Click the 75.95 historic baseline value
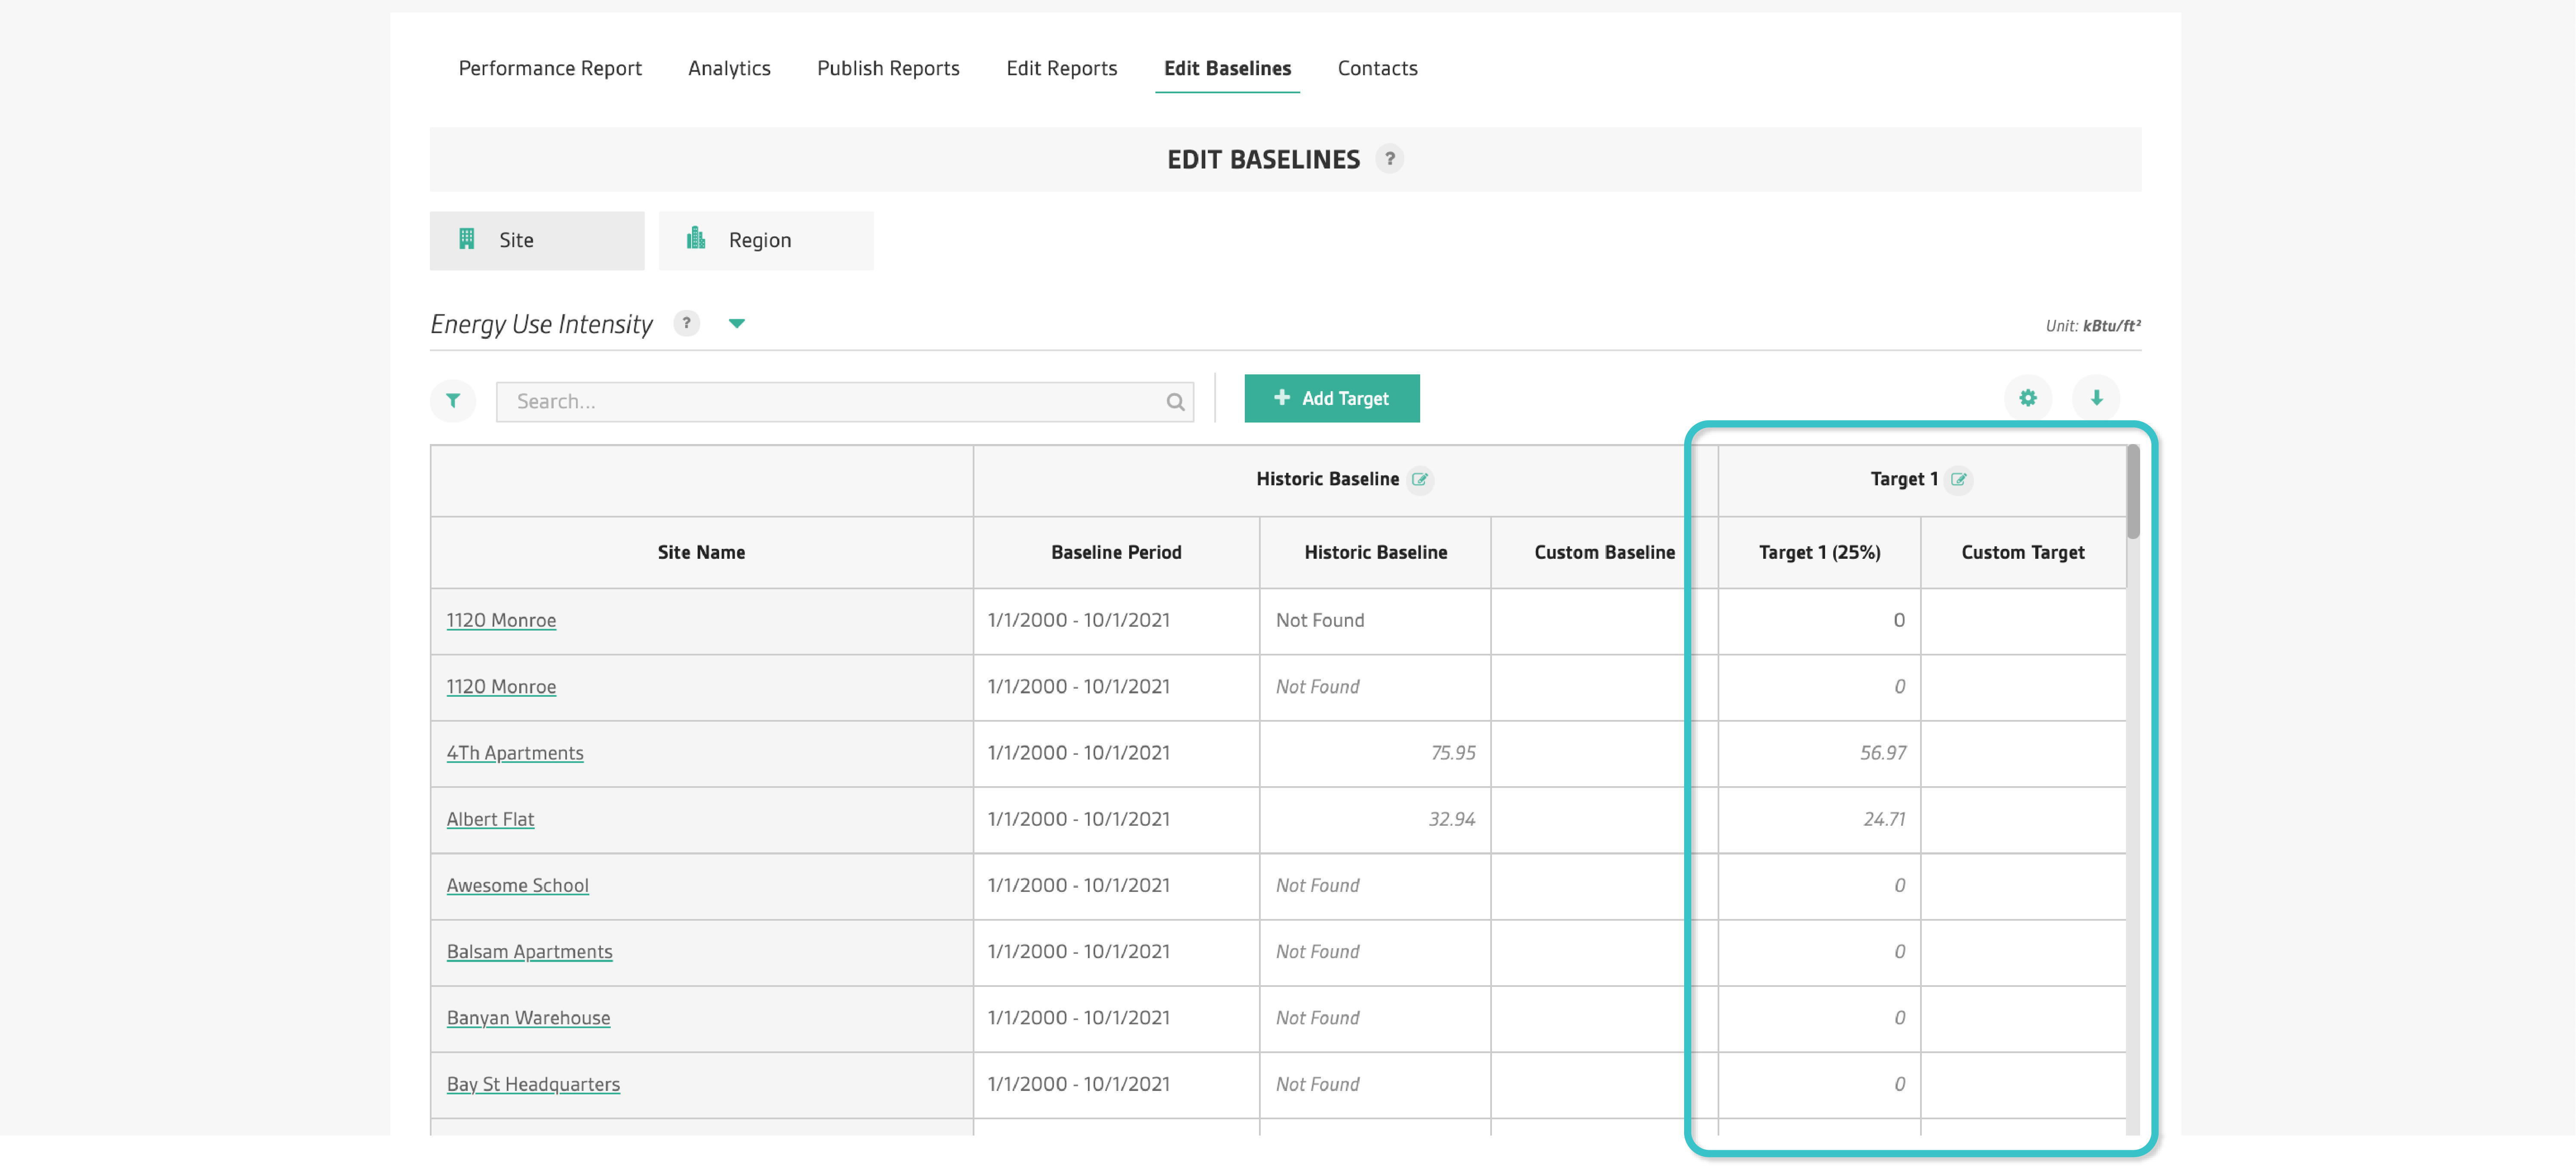The image size is (2576, 1167). click(1453, 753)
